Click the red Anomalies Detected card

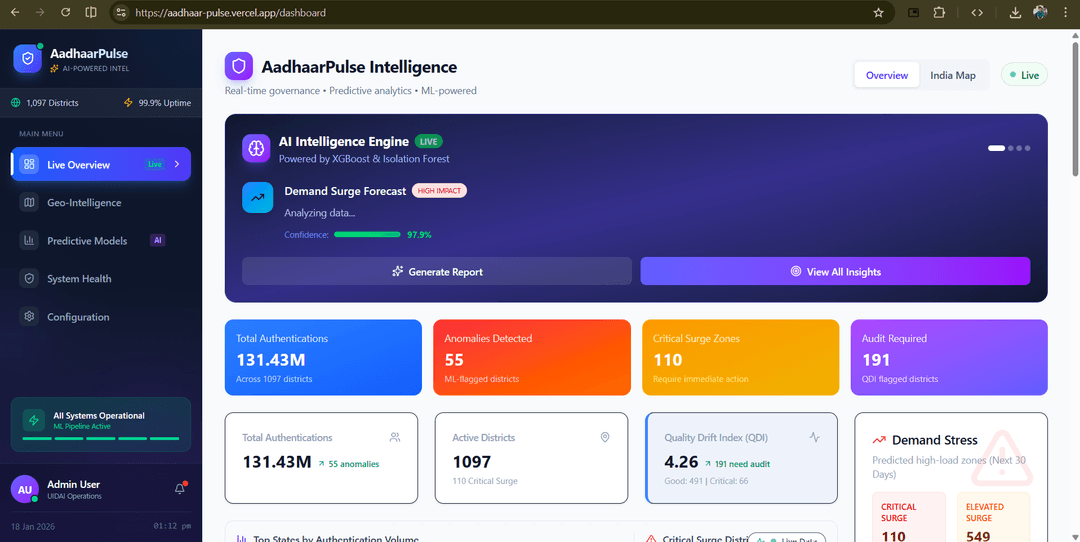pos(532,357)
